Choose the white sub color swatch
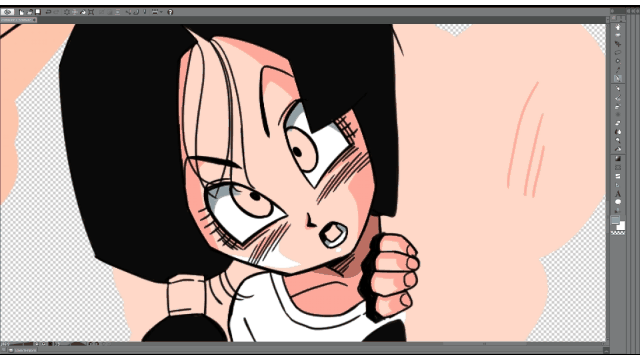 (x=622, y=227)
